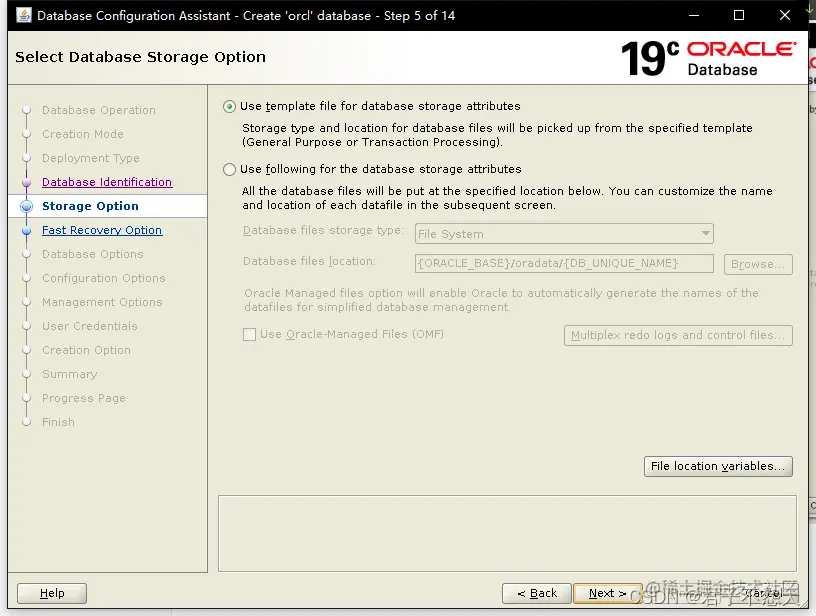Open Database Identification step link
Viewport: 816px width, 616px height.
[107, 182]
